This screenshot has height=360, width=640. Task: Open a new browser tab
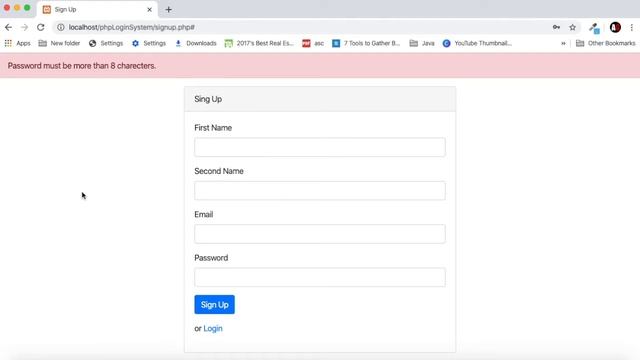tap(169, 9)
